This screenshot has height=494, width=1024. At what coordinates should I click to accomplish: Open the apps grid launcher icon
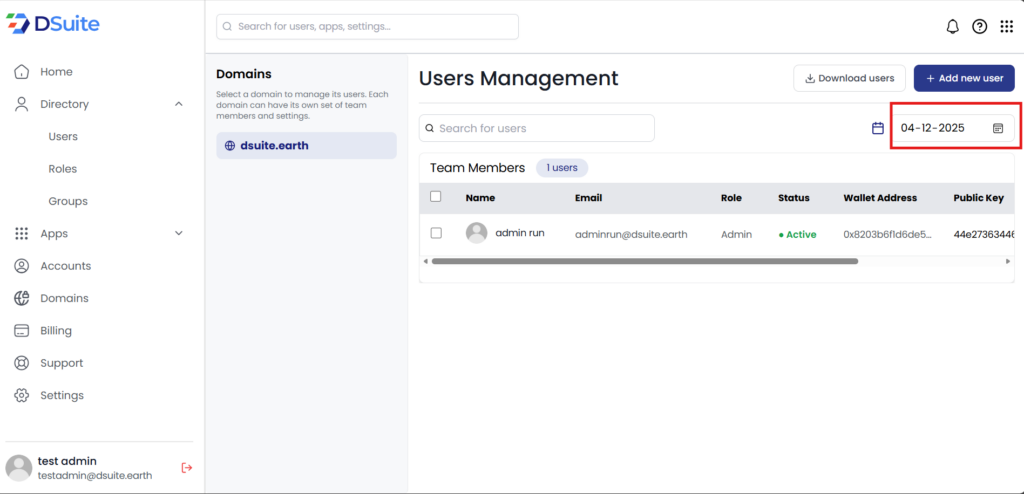pos(1006,27)
